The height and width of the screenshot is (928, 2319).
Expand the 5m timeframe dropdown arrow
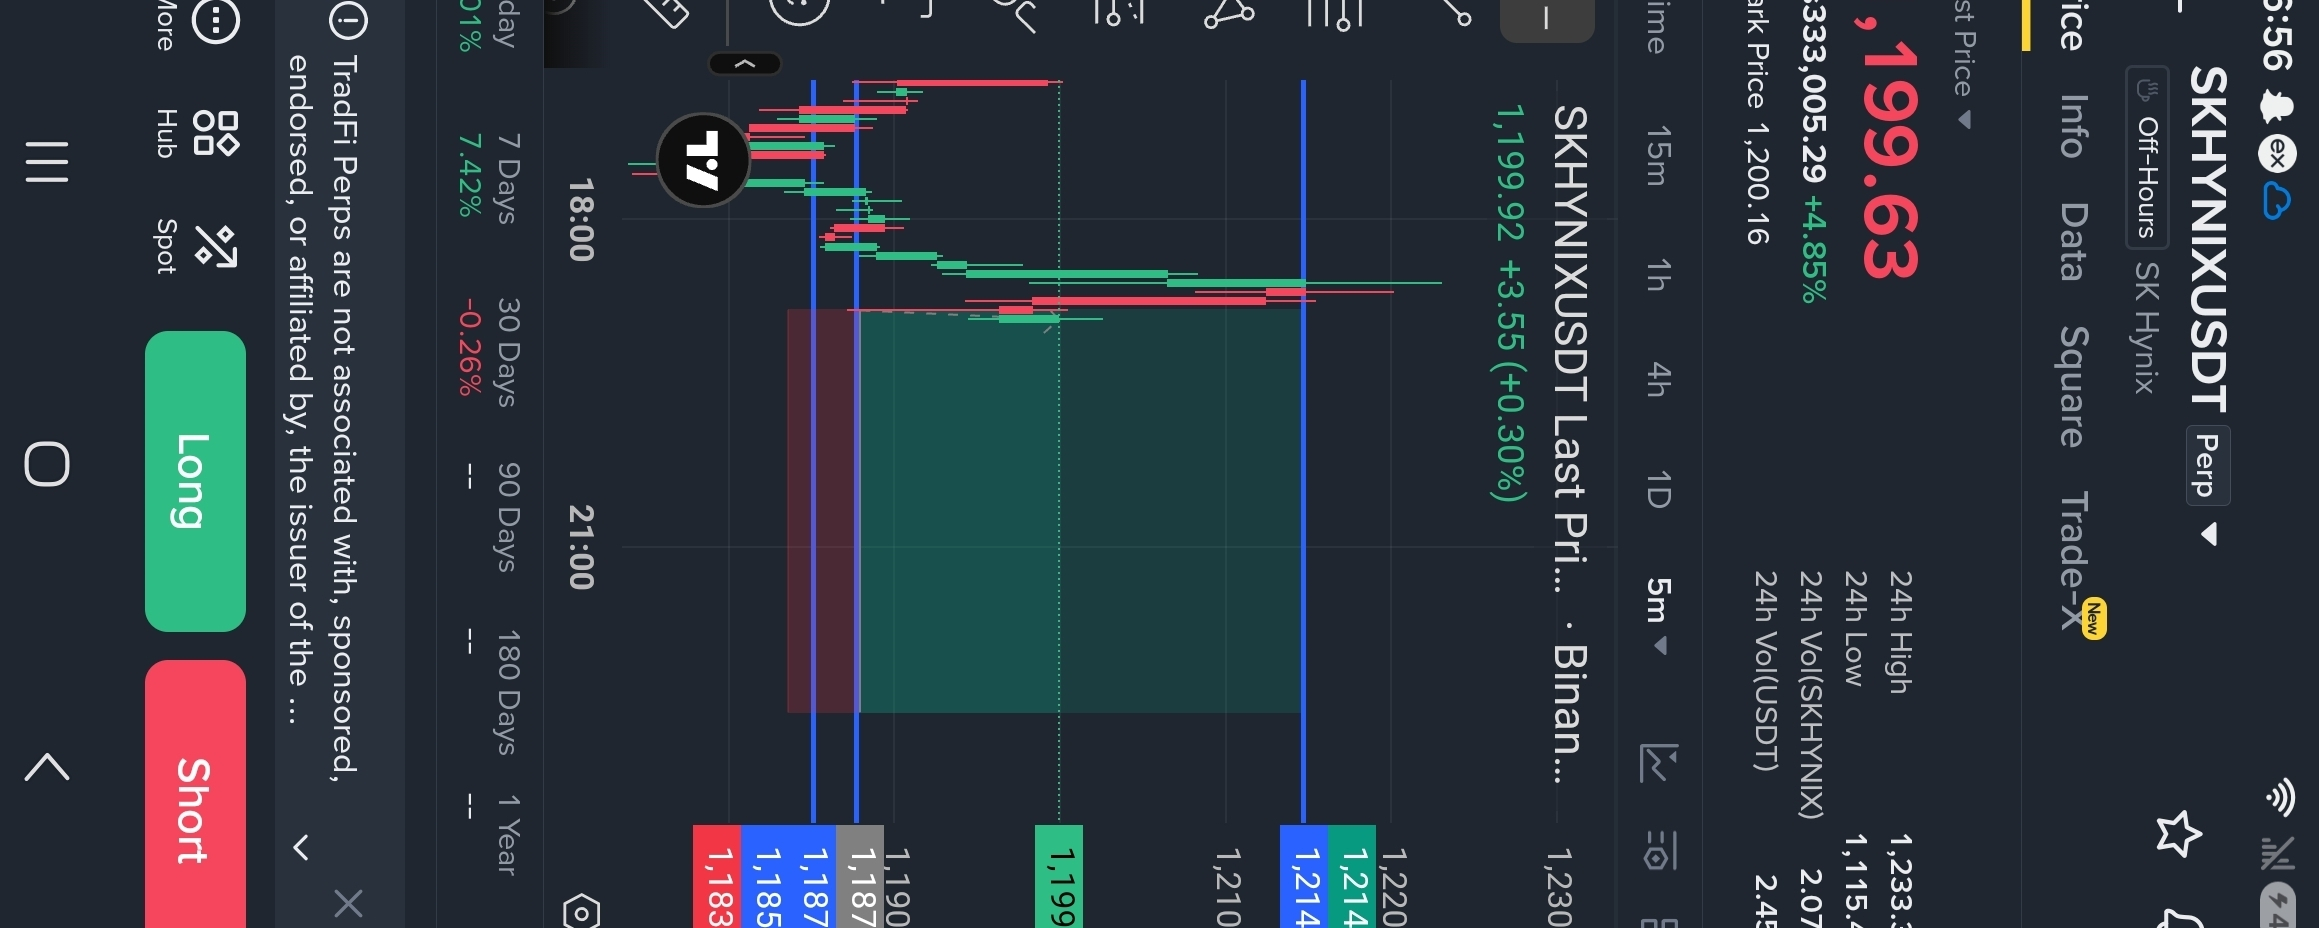(1660, 646)
